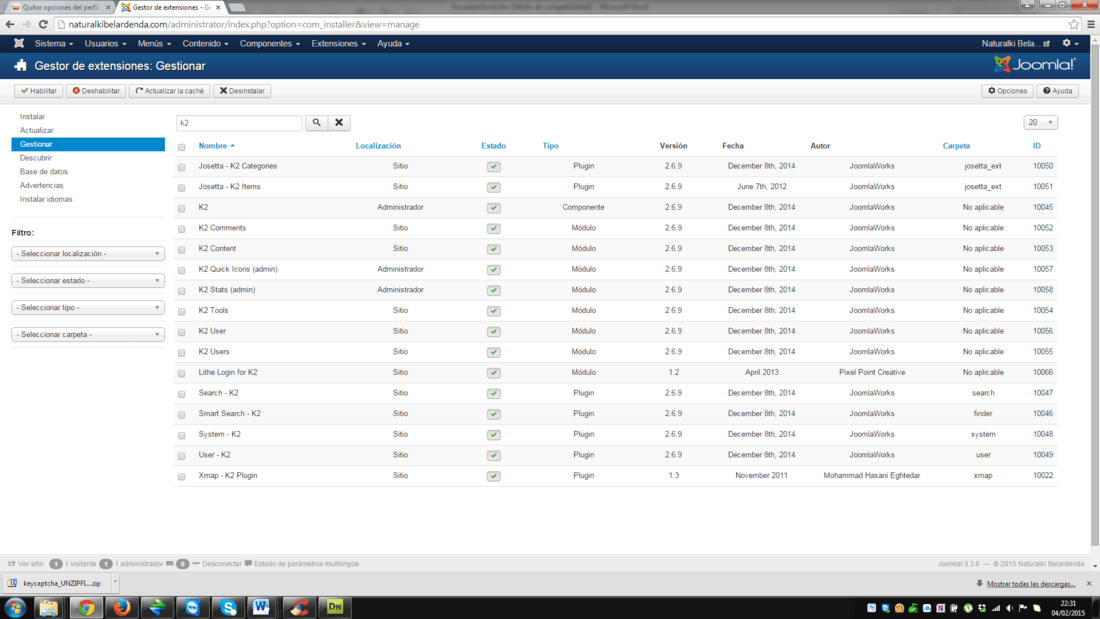Toggle enabled status of Lithe Login for K2
Screen dimensions: 1100x619
click(494, 373)
